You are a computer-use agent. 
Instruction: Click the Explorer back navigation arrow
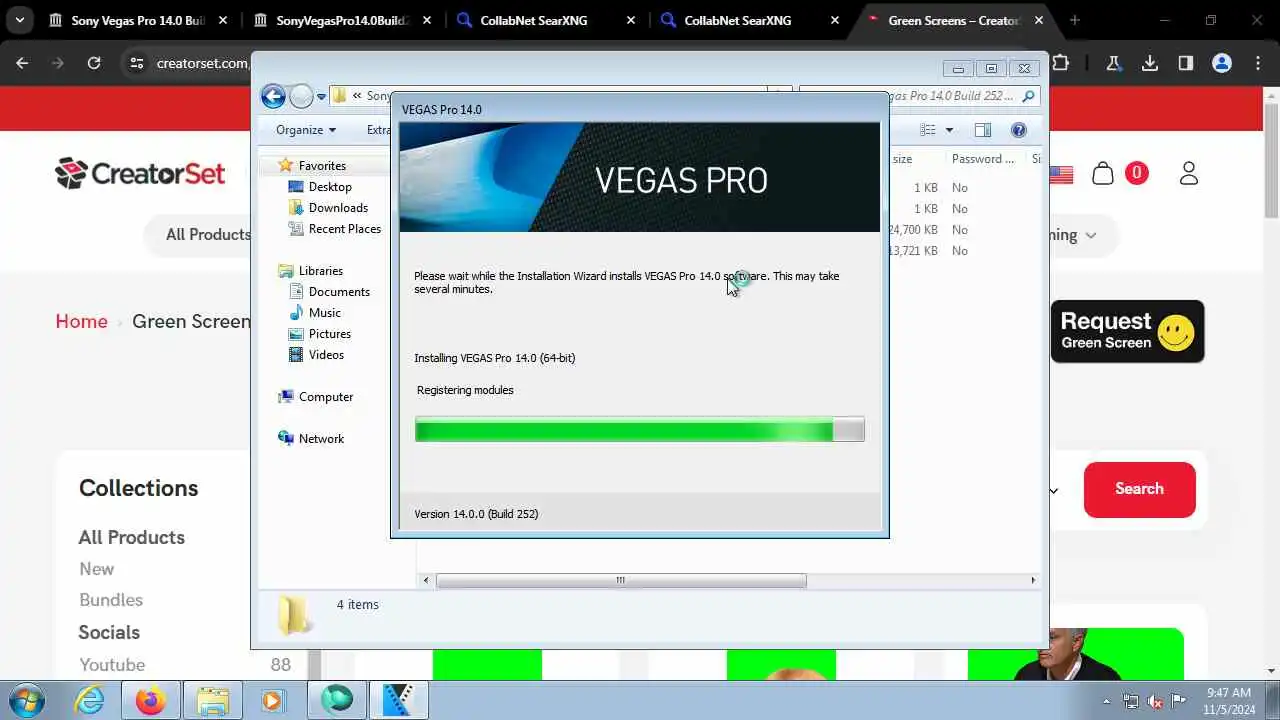pyautogui.click(x=273, y=96)
